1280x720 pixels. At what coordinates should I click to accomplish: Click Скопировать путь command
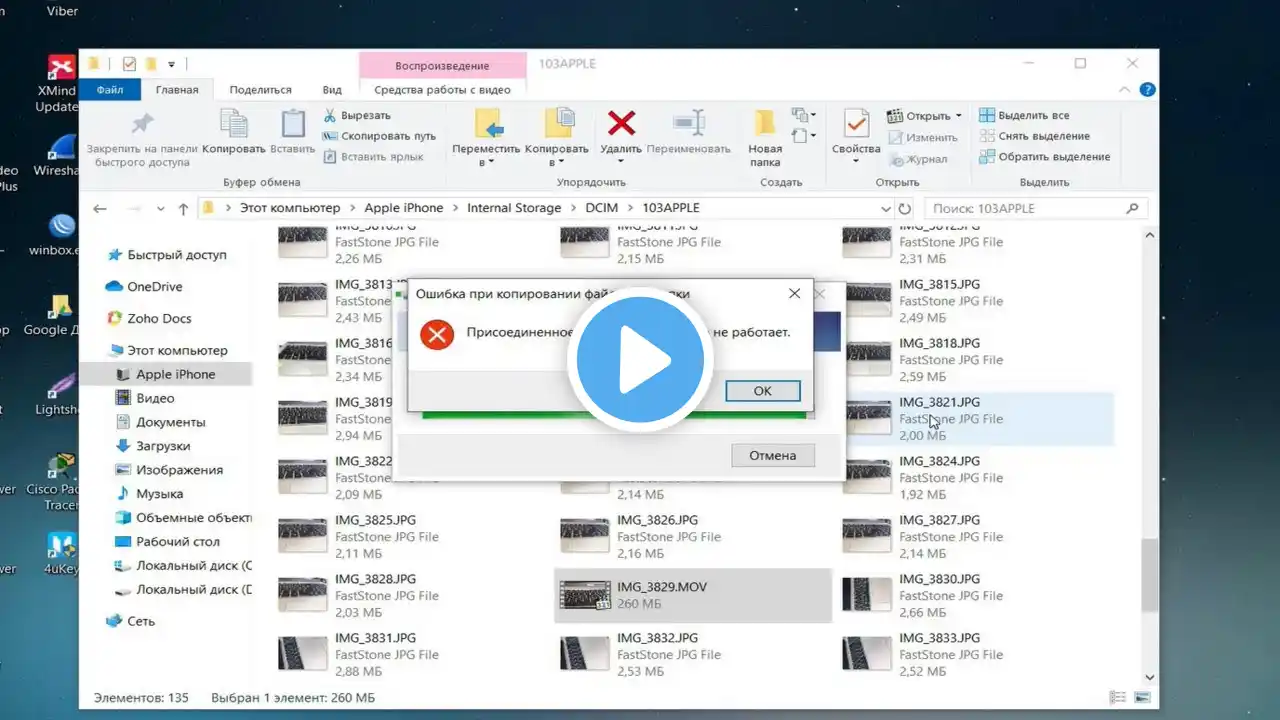(x=379, y=136)
